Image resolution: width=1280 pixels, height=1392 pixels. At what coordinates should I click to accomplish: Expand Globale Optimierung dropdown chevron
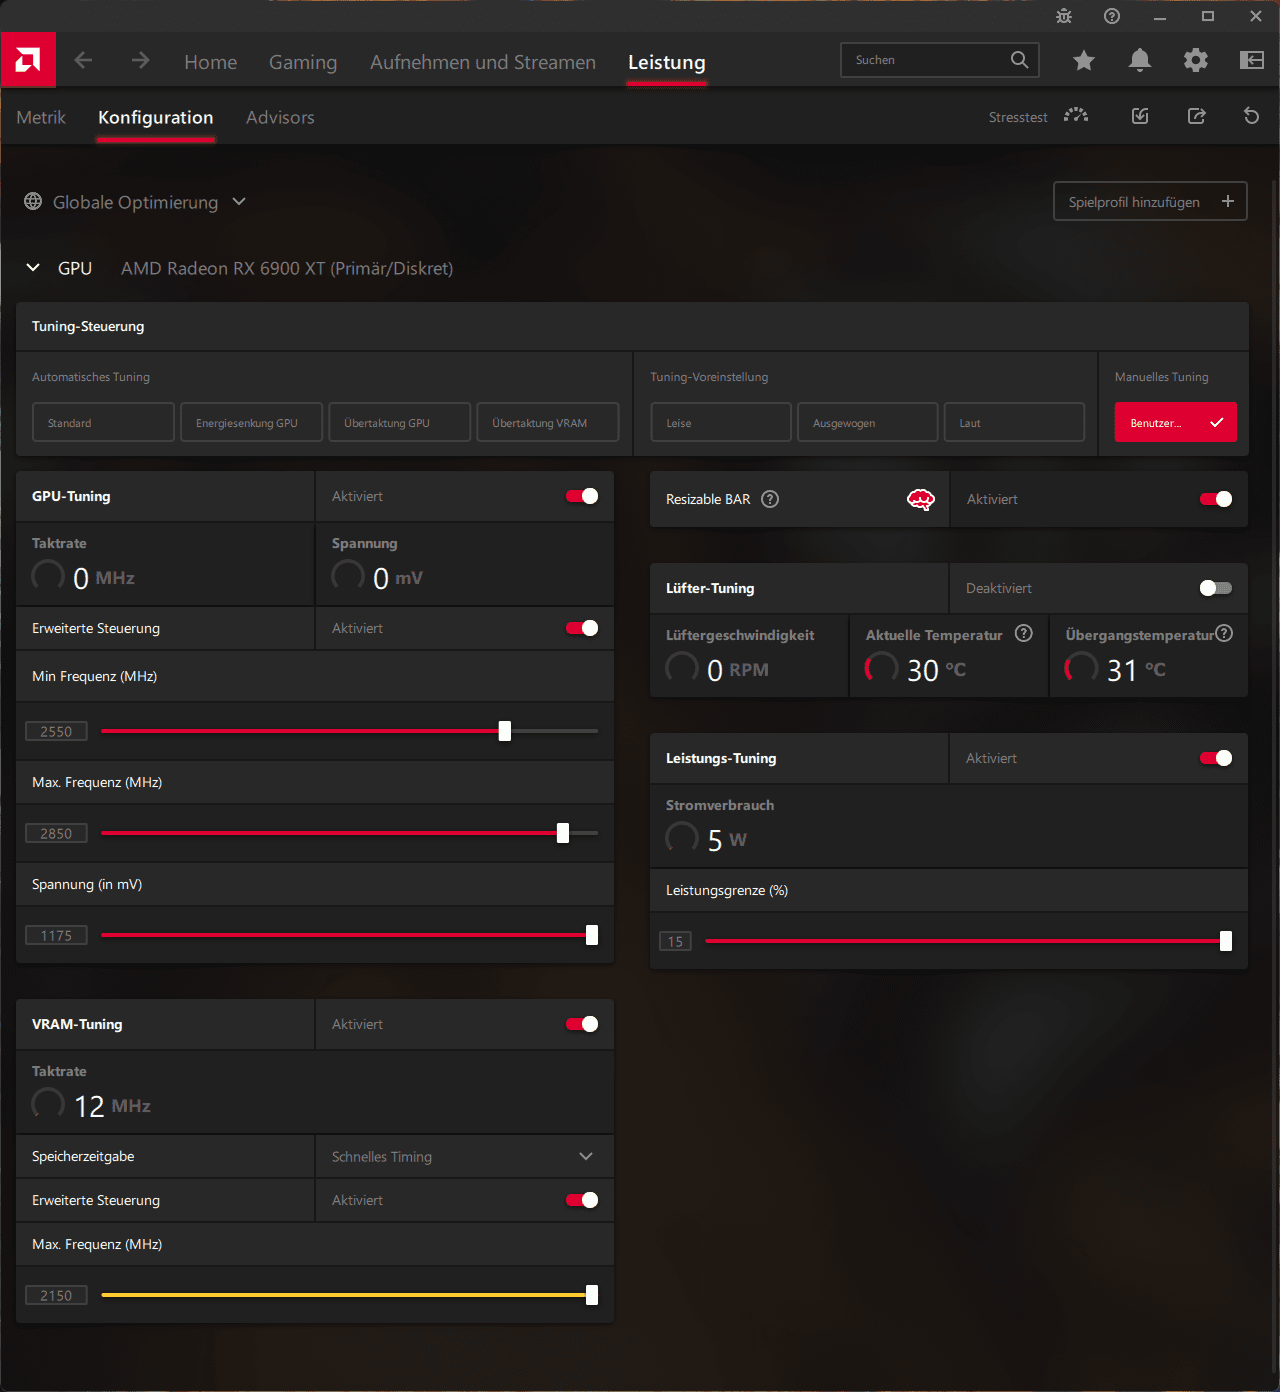click(239, 201)
